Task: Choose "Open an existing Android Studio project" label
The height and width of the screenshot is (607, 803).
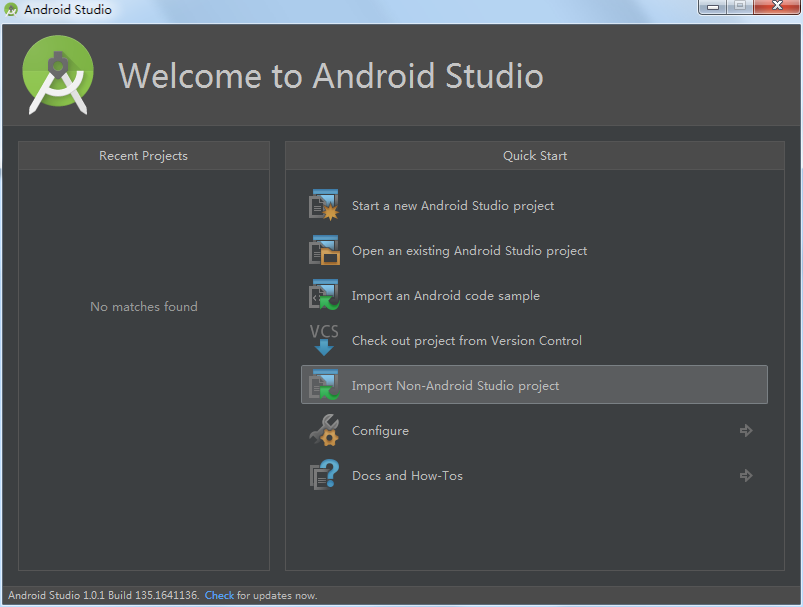Action: tap(469, 251)
